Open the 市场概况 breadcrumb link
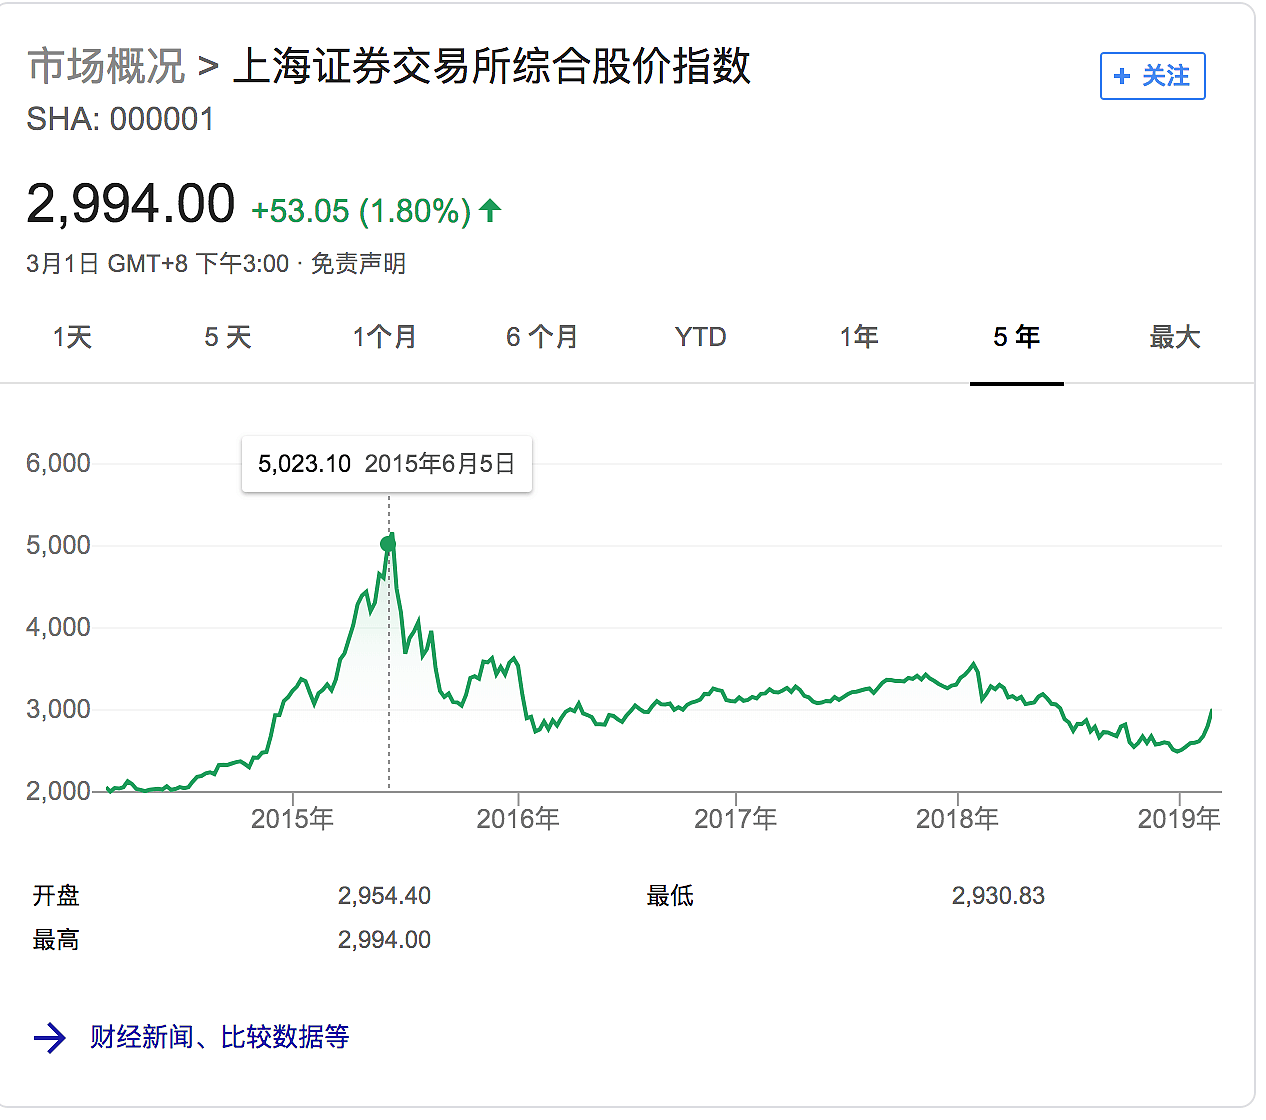The image size is (1266, 1120). coord(106,67)
